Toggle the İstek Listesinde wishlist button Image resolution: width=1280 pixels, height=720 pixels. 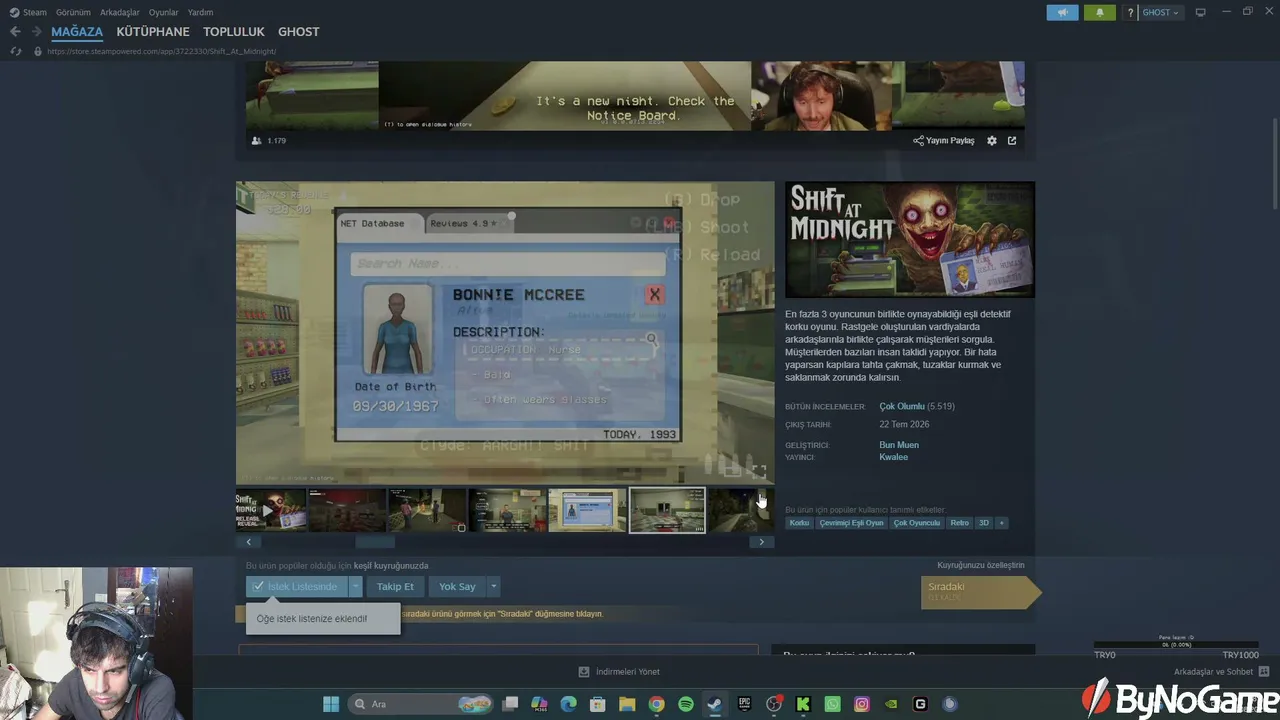coord(296,587)
